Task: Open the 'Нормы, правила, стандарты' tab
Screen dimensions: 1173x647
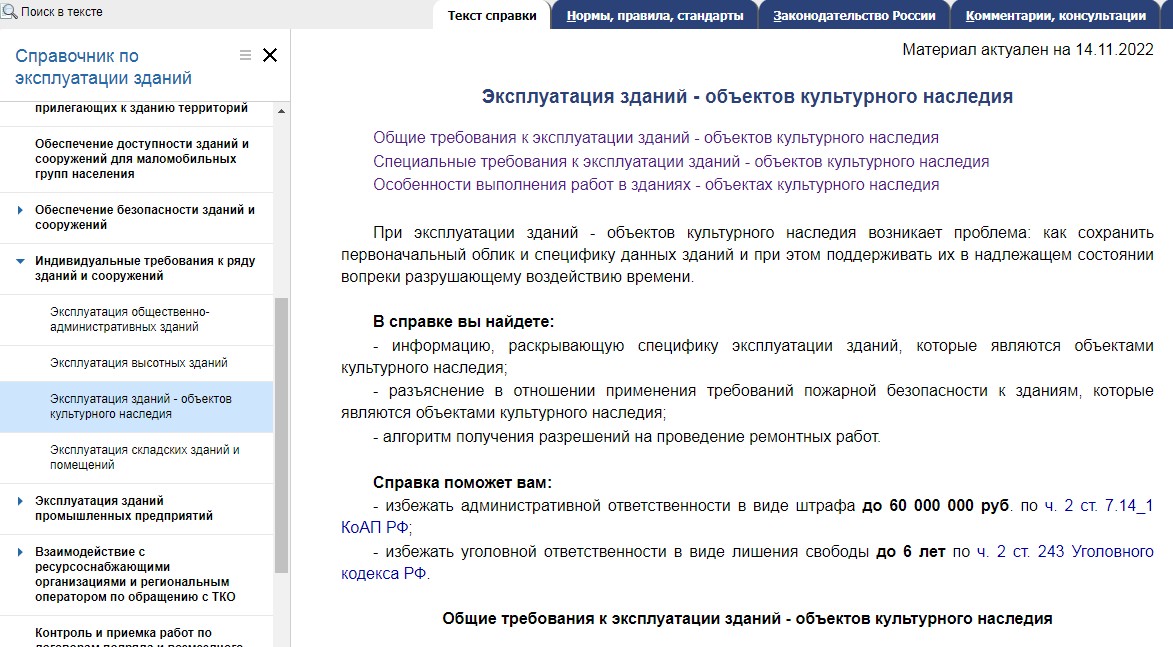Action: tap(655, 16)
